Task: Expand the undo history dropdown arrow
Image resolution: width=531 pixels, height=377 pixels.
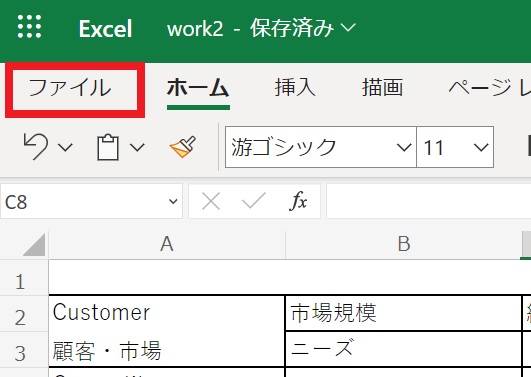Action: [x=65, y=147]
